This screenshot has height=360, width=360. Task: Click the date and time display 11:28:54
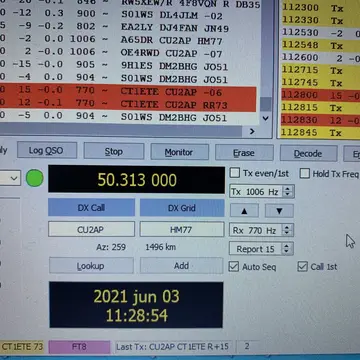(136, 305)
